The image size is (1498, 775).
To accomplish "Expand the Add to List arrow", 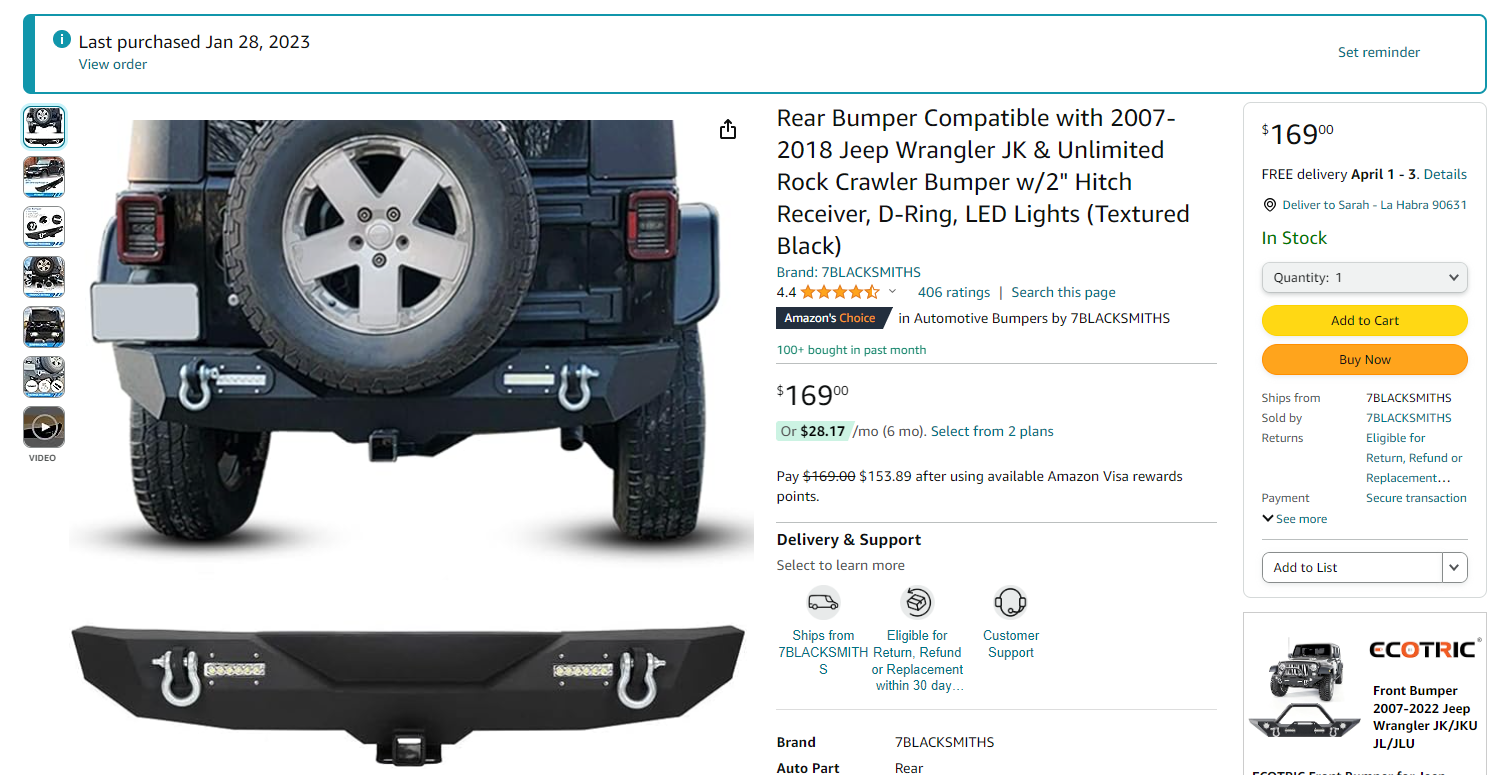I will (1455, 567).
